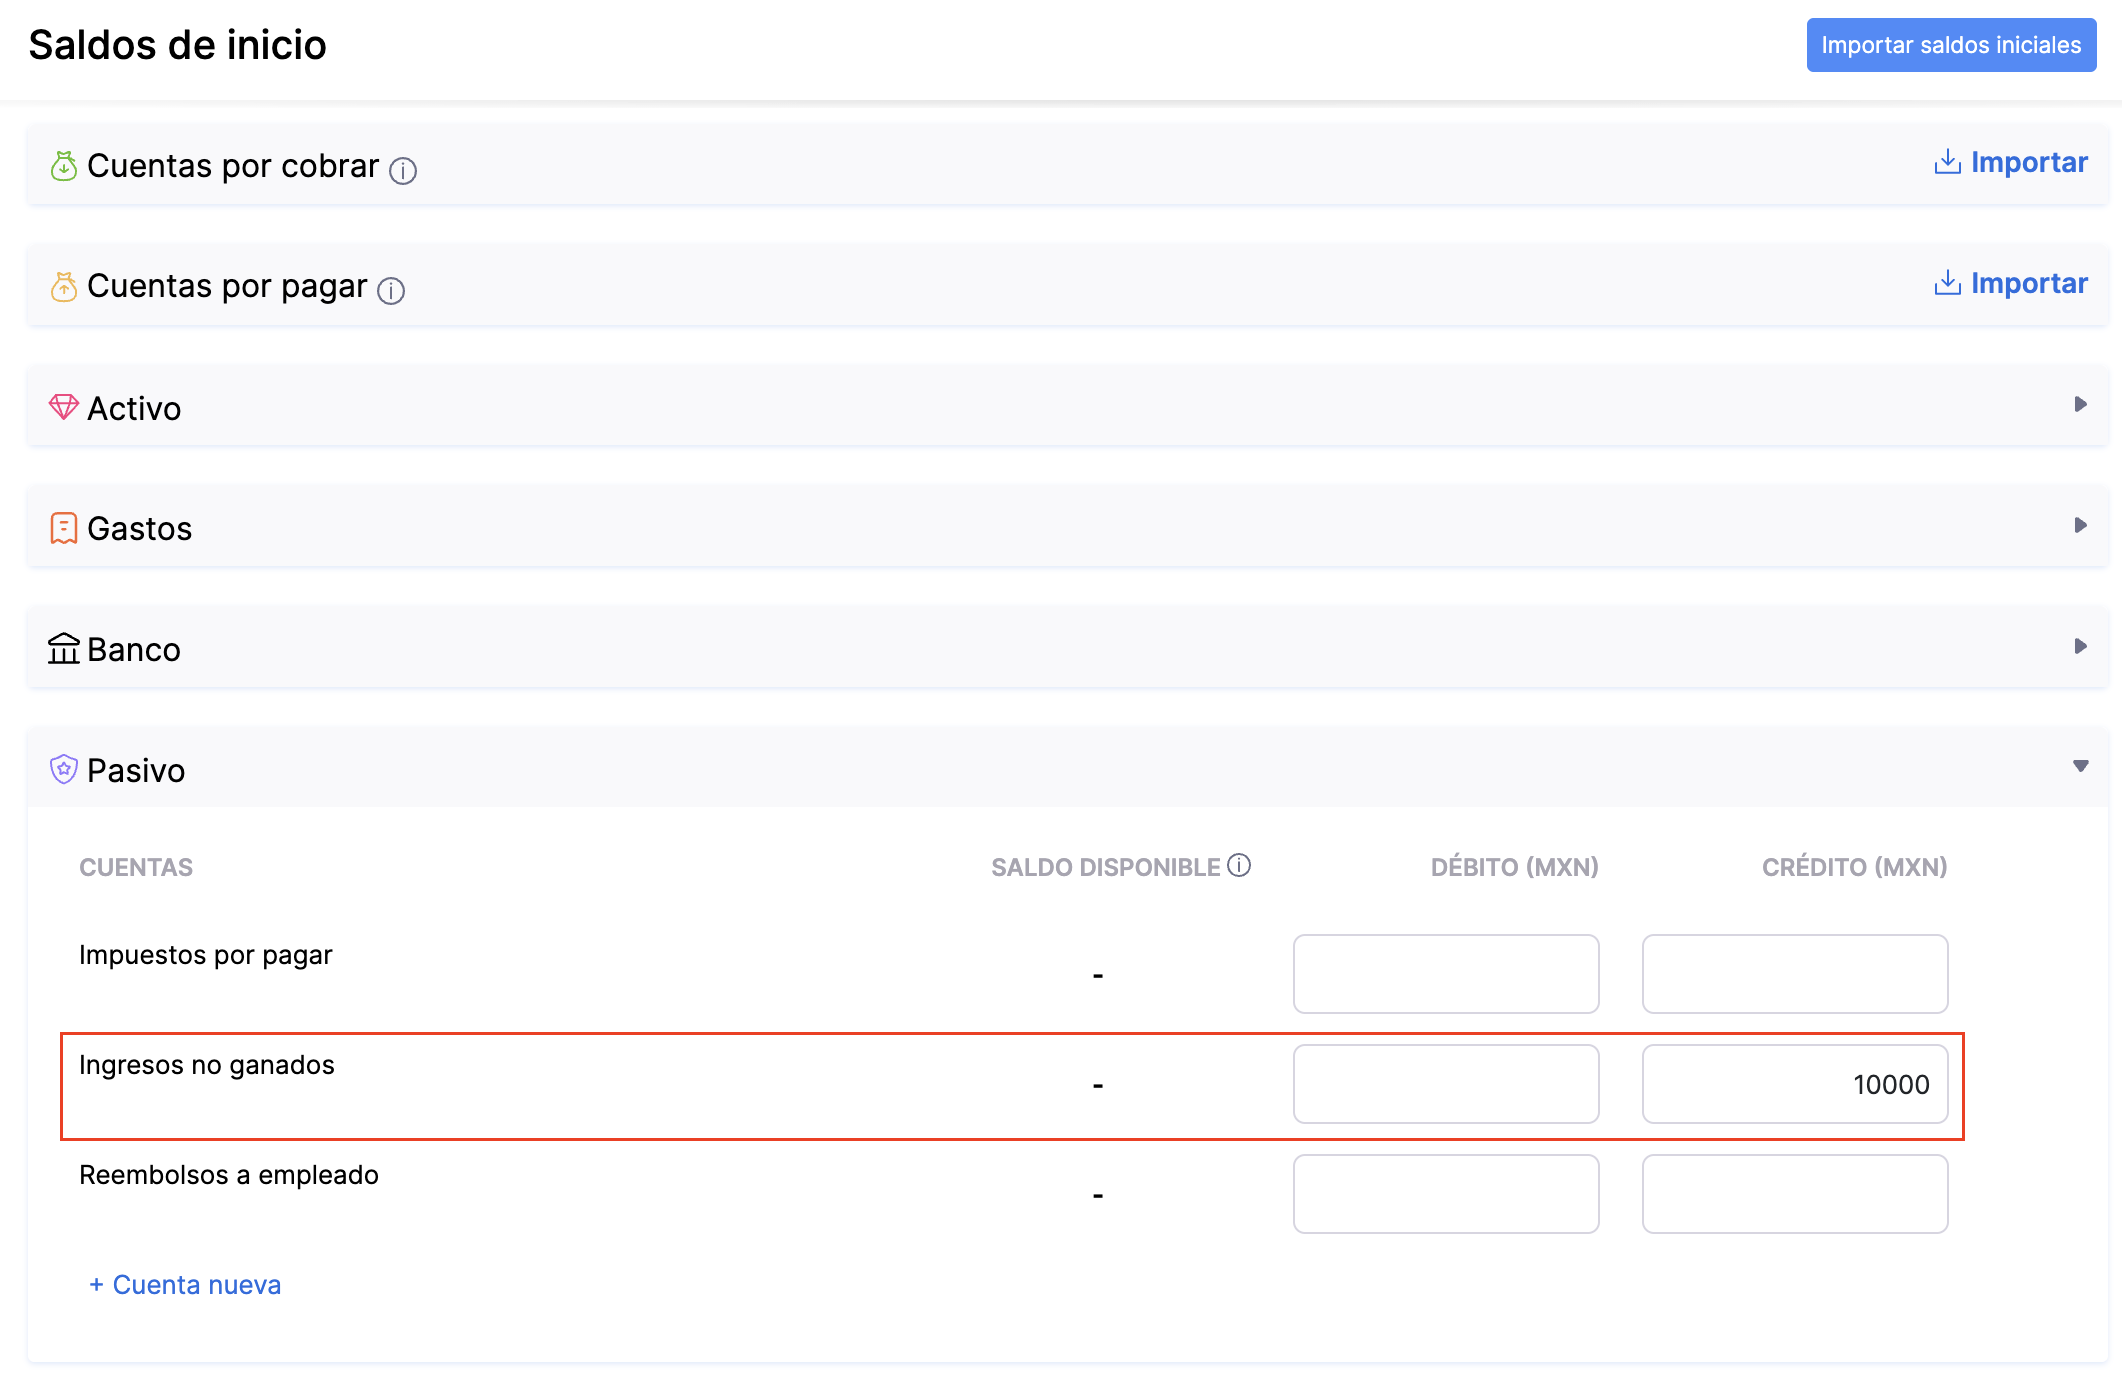
Task: Click the Gastos receipt icon
Action: coord(63,528)
